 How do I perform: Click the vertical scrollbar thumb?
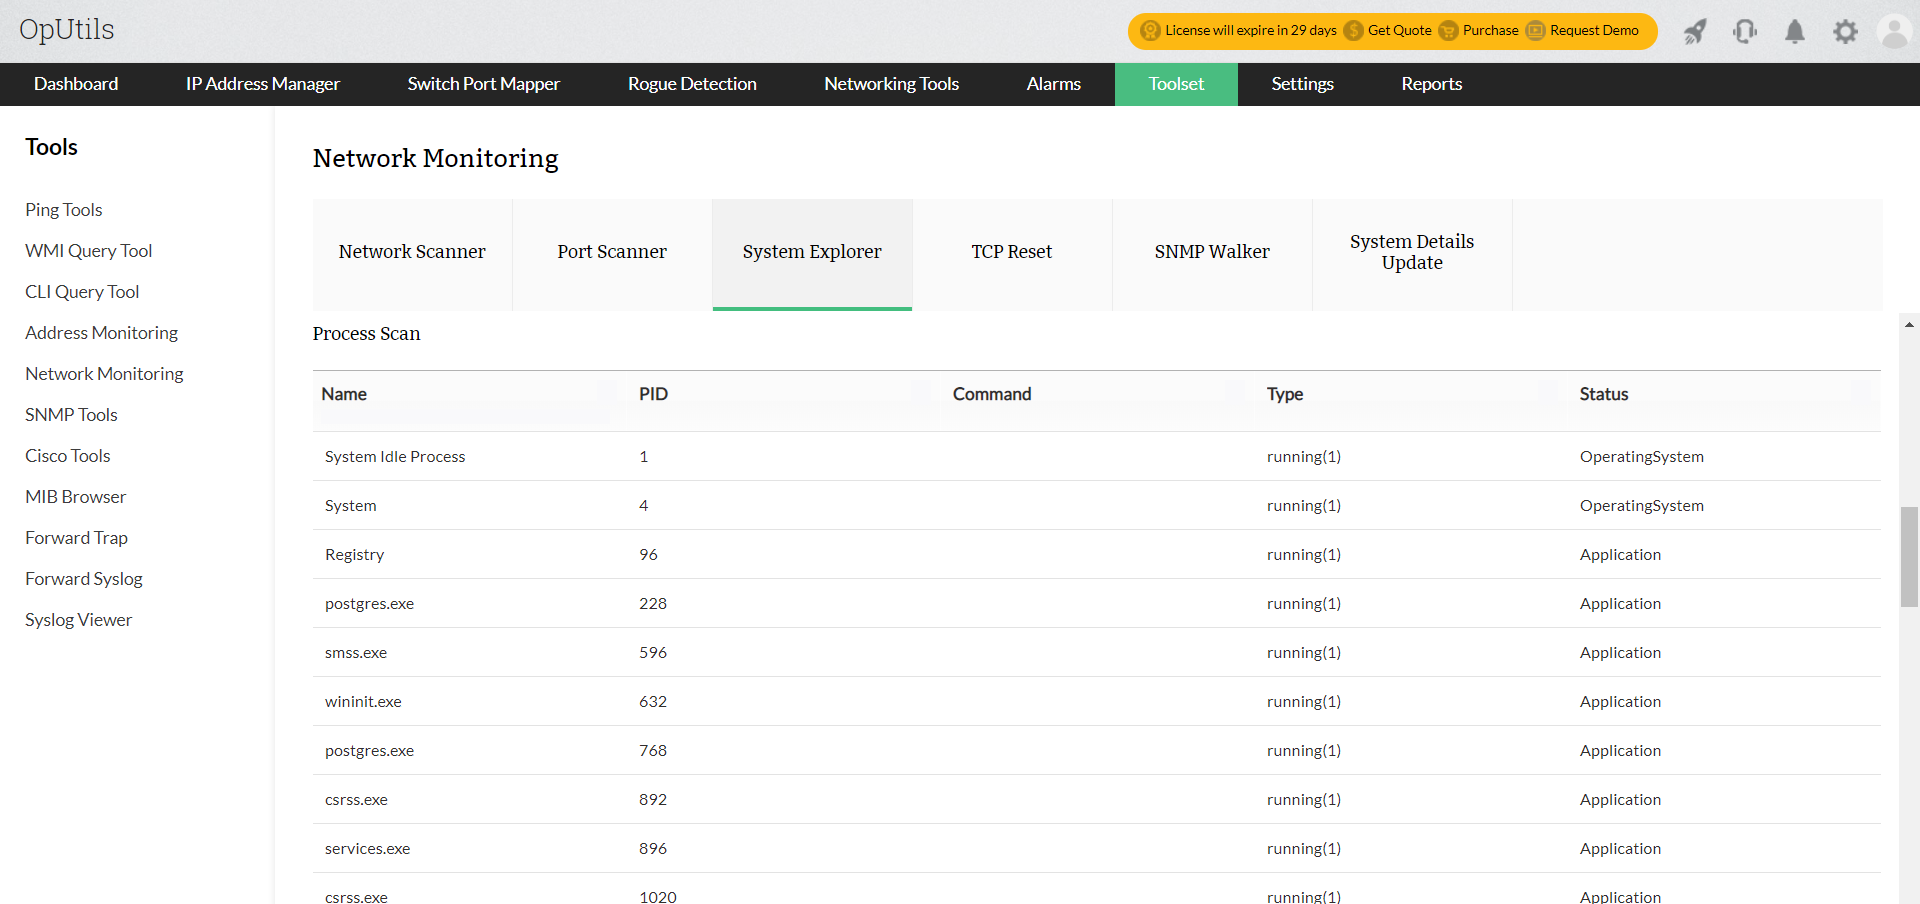click(1909, 557)
